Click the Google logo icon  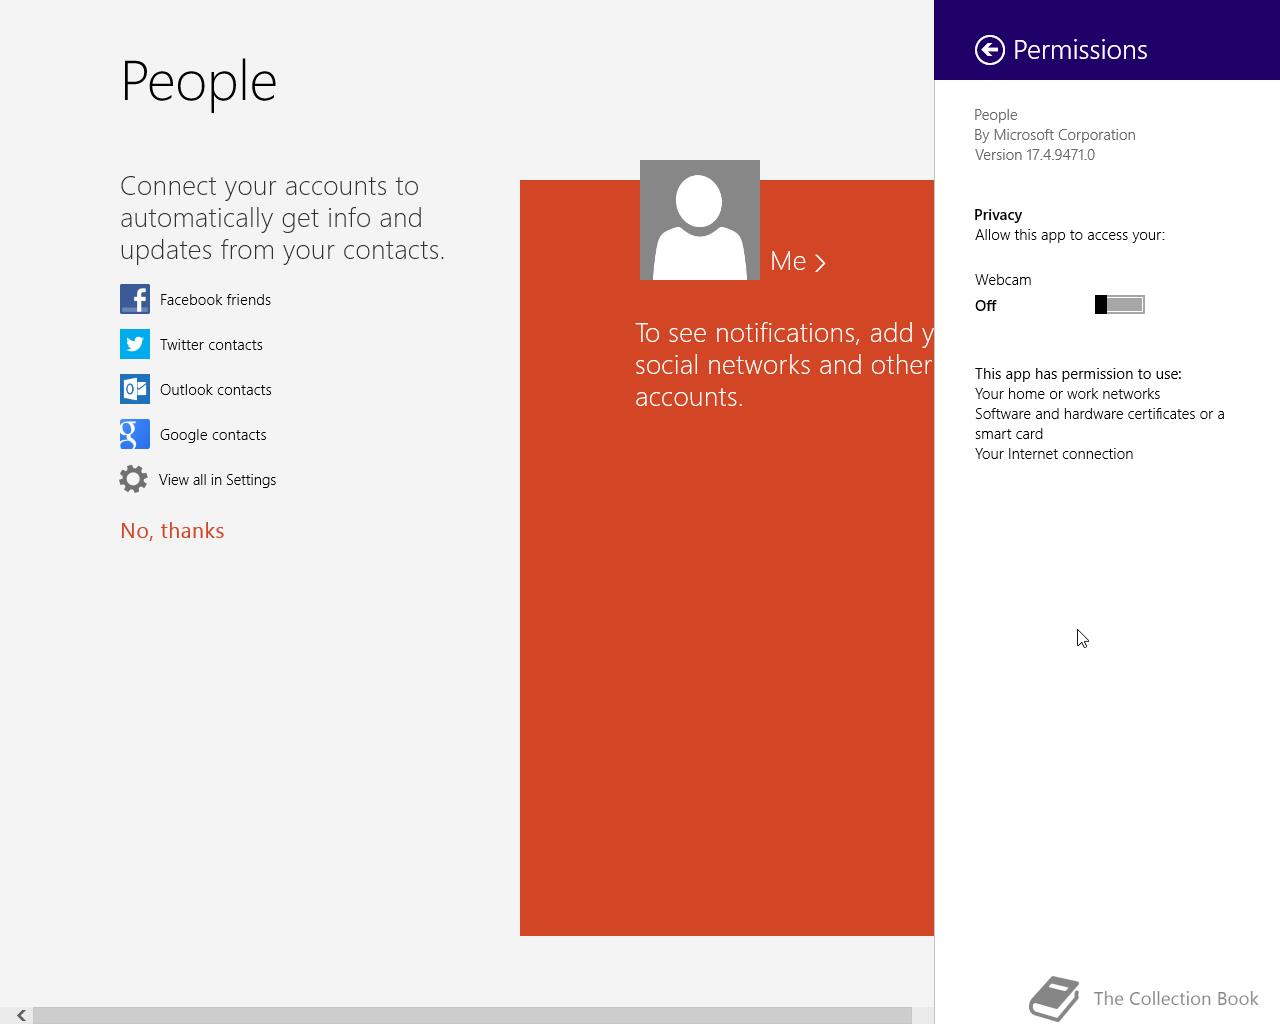[x=135, y=434]
